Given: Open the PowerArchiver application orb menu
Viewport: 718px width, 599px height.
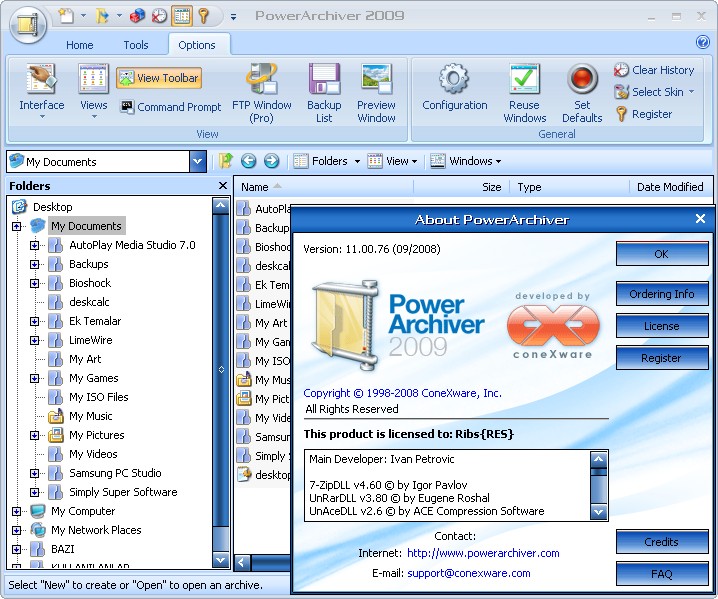Looking at the screenshot, I should 28,24.
